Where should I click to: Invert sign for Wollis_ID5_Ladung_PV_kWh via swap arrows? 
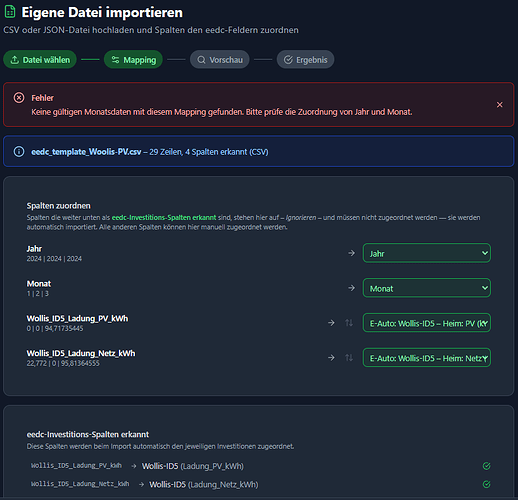349,323
